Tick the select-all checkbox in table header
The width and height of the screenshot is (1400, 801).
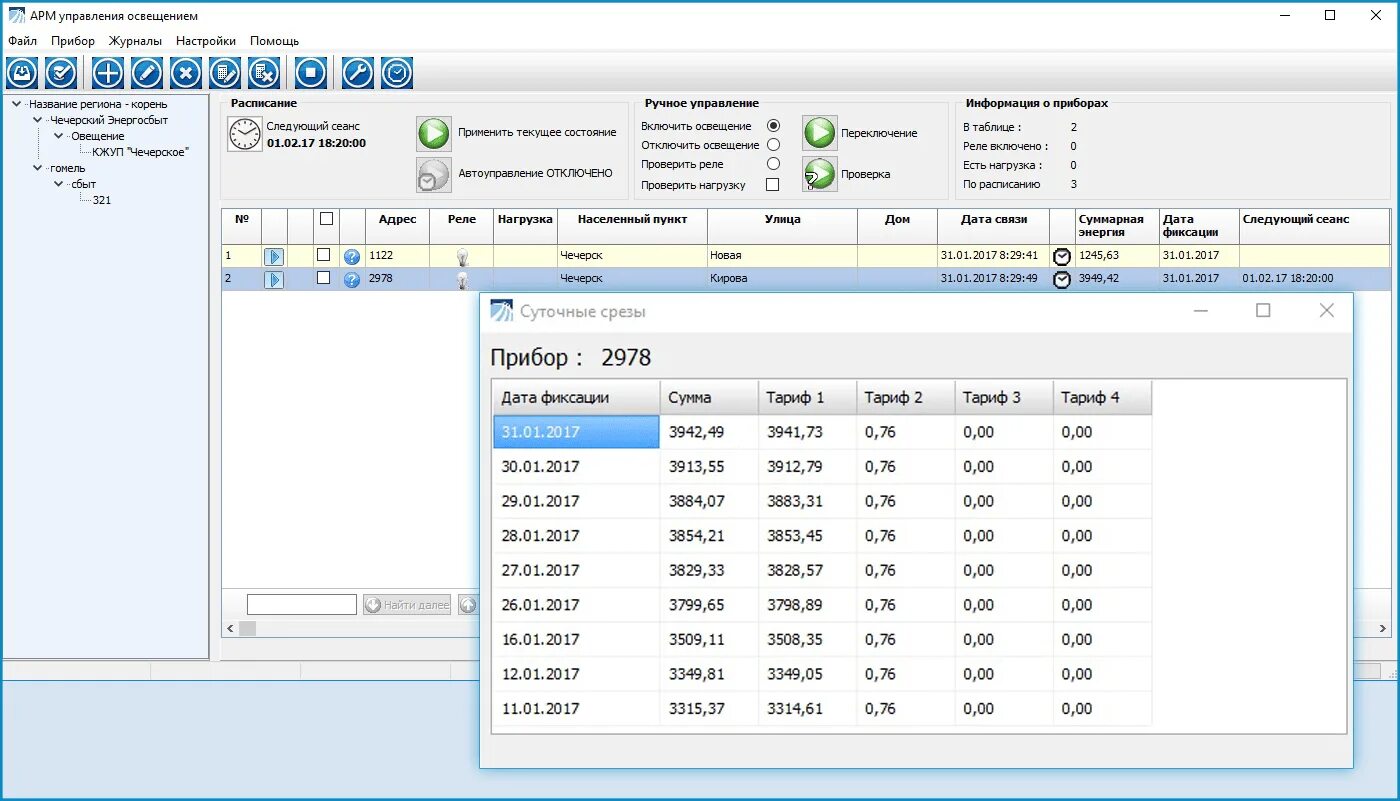click(326, 219)
